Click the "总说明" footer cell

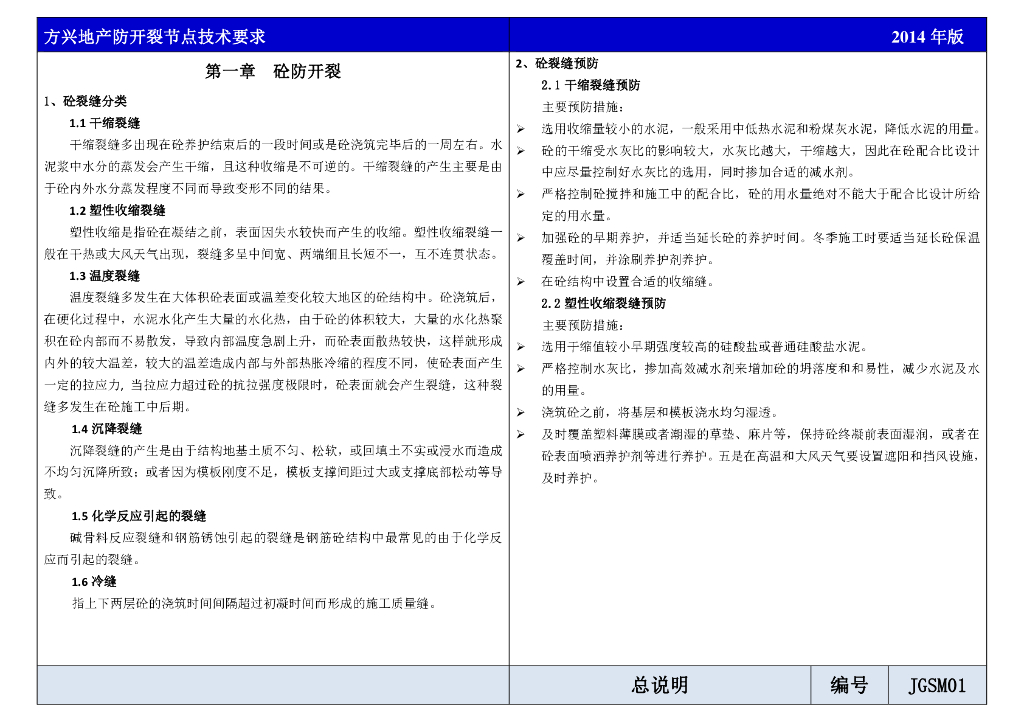(x=659, y=685)
